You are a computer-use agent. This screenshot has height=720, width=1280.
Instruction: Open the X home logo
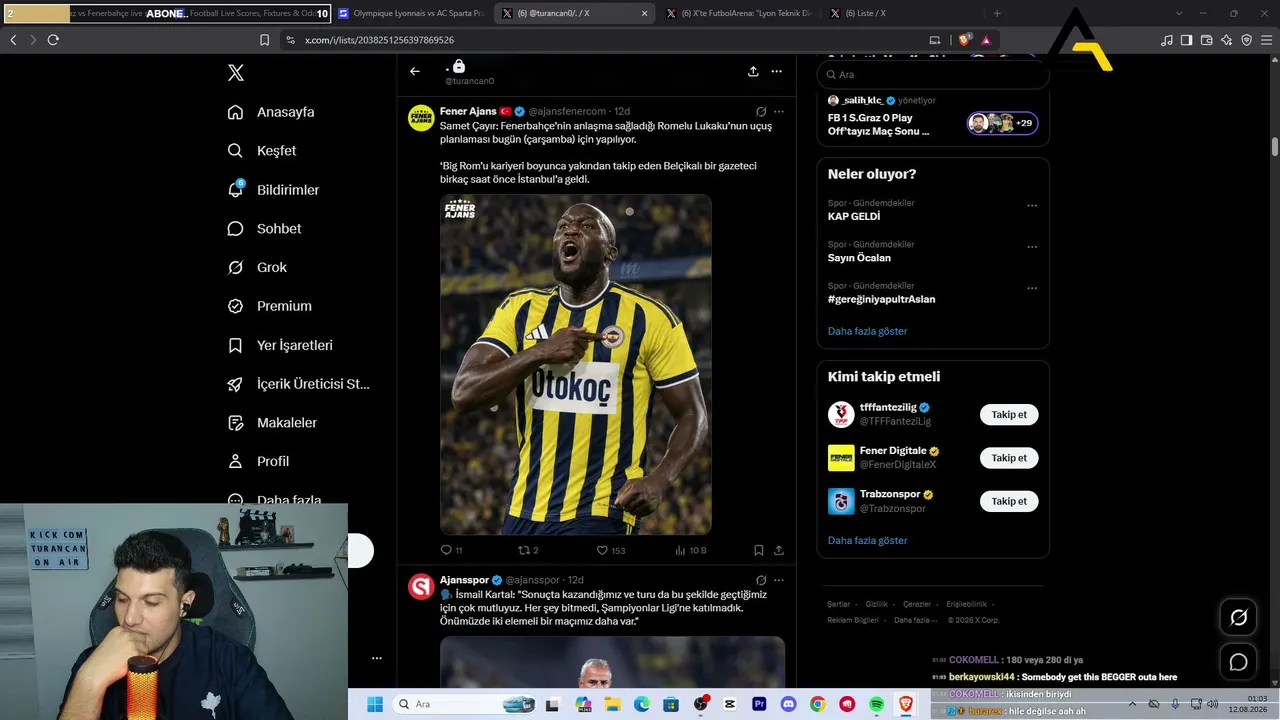[x=236, y=73]
